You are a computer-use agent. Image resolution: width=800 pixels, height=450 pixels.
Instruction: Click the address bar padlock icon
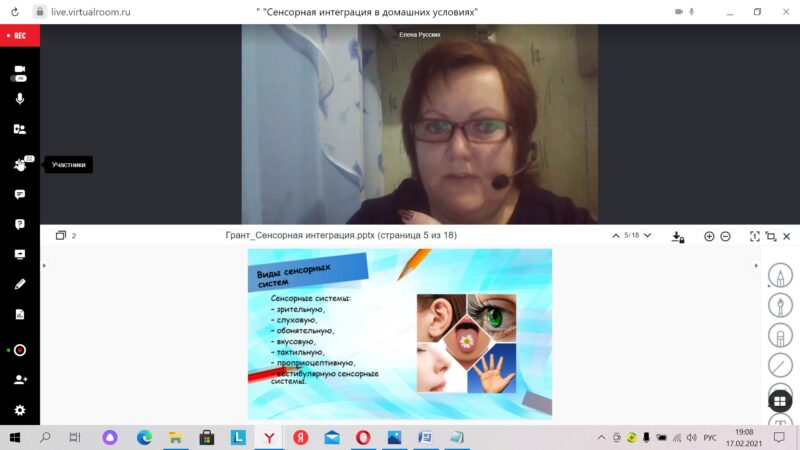pos(40,12)
